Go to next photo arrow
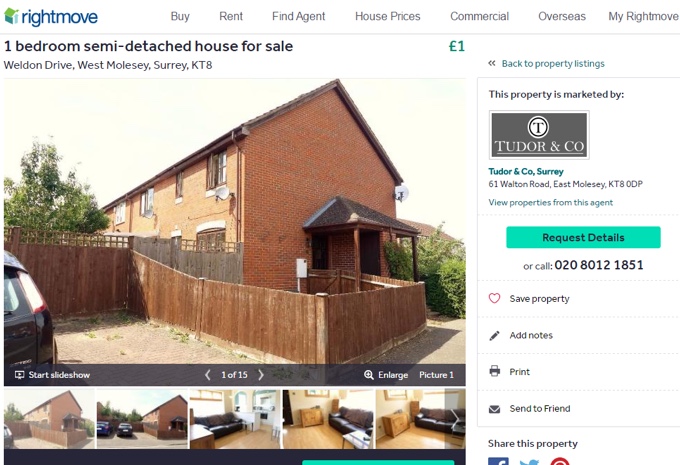The image size is (680, 465). tap(261, 375)
